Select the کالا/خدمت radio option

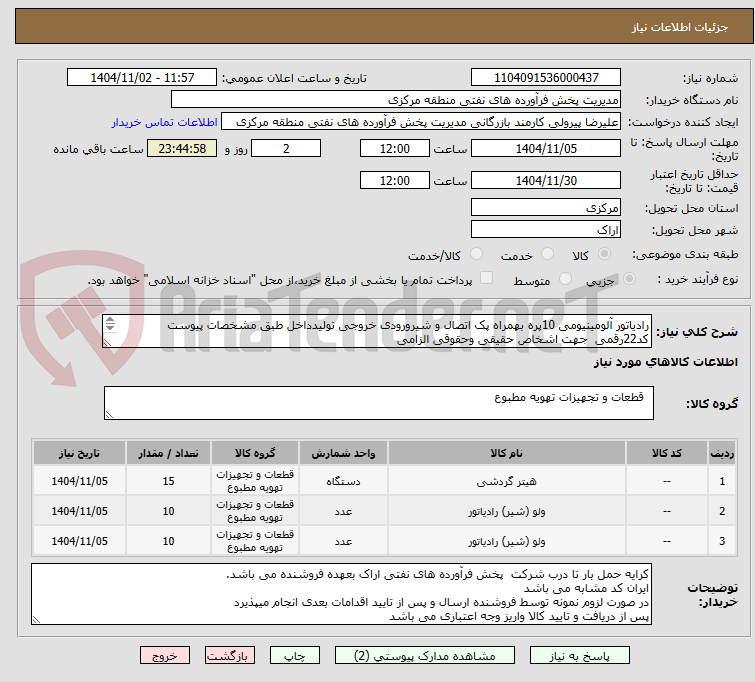[x=476, y=254]
